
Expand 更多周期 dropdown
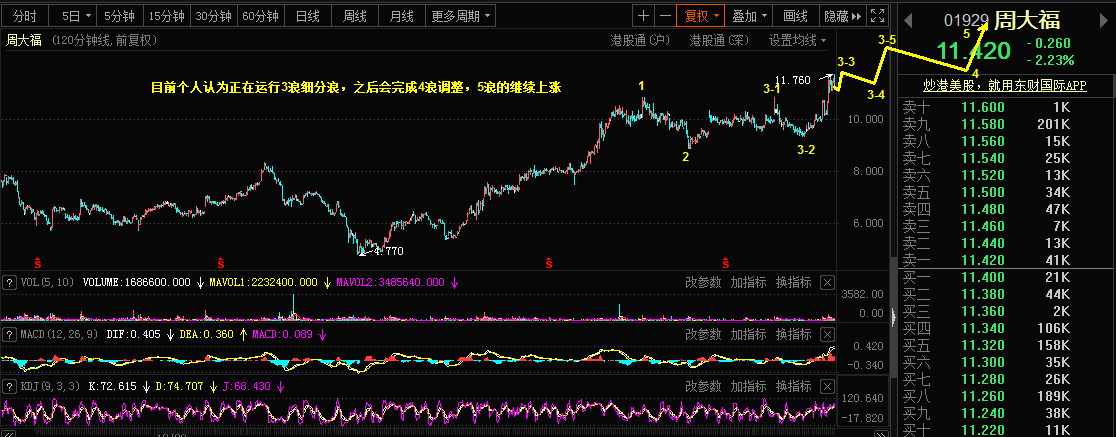point(460,16)
